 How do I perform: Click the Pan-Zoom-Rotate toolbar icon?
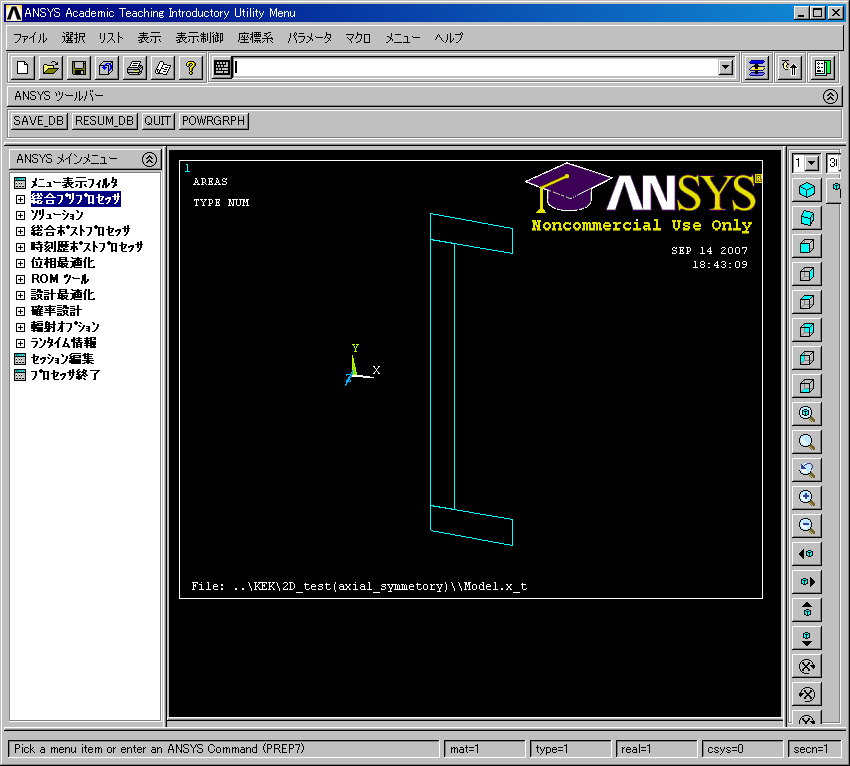tap(107, 68)
